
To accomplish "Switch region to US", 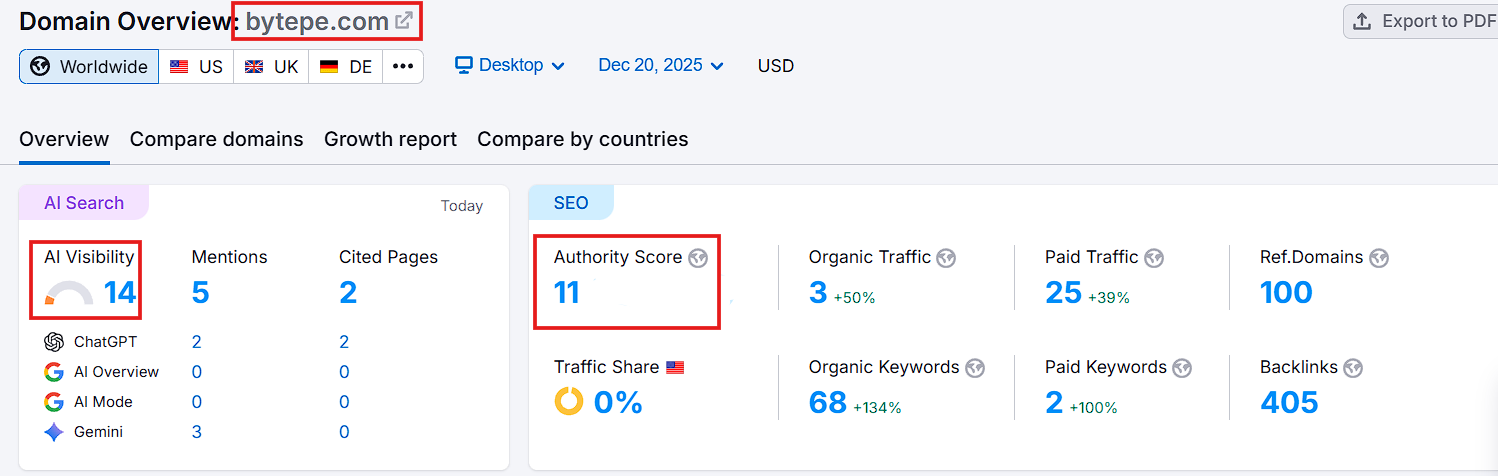I will click(196, 67).
